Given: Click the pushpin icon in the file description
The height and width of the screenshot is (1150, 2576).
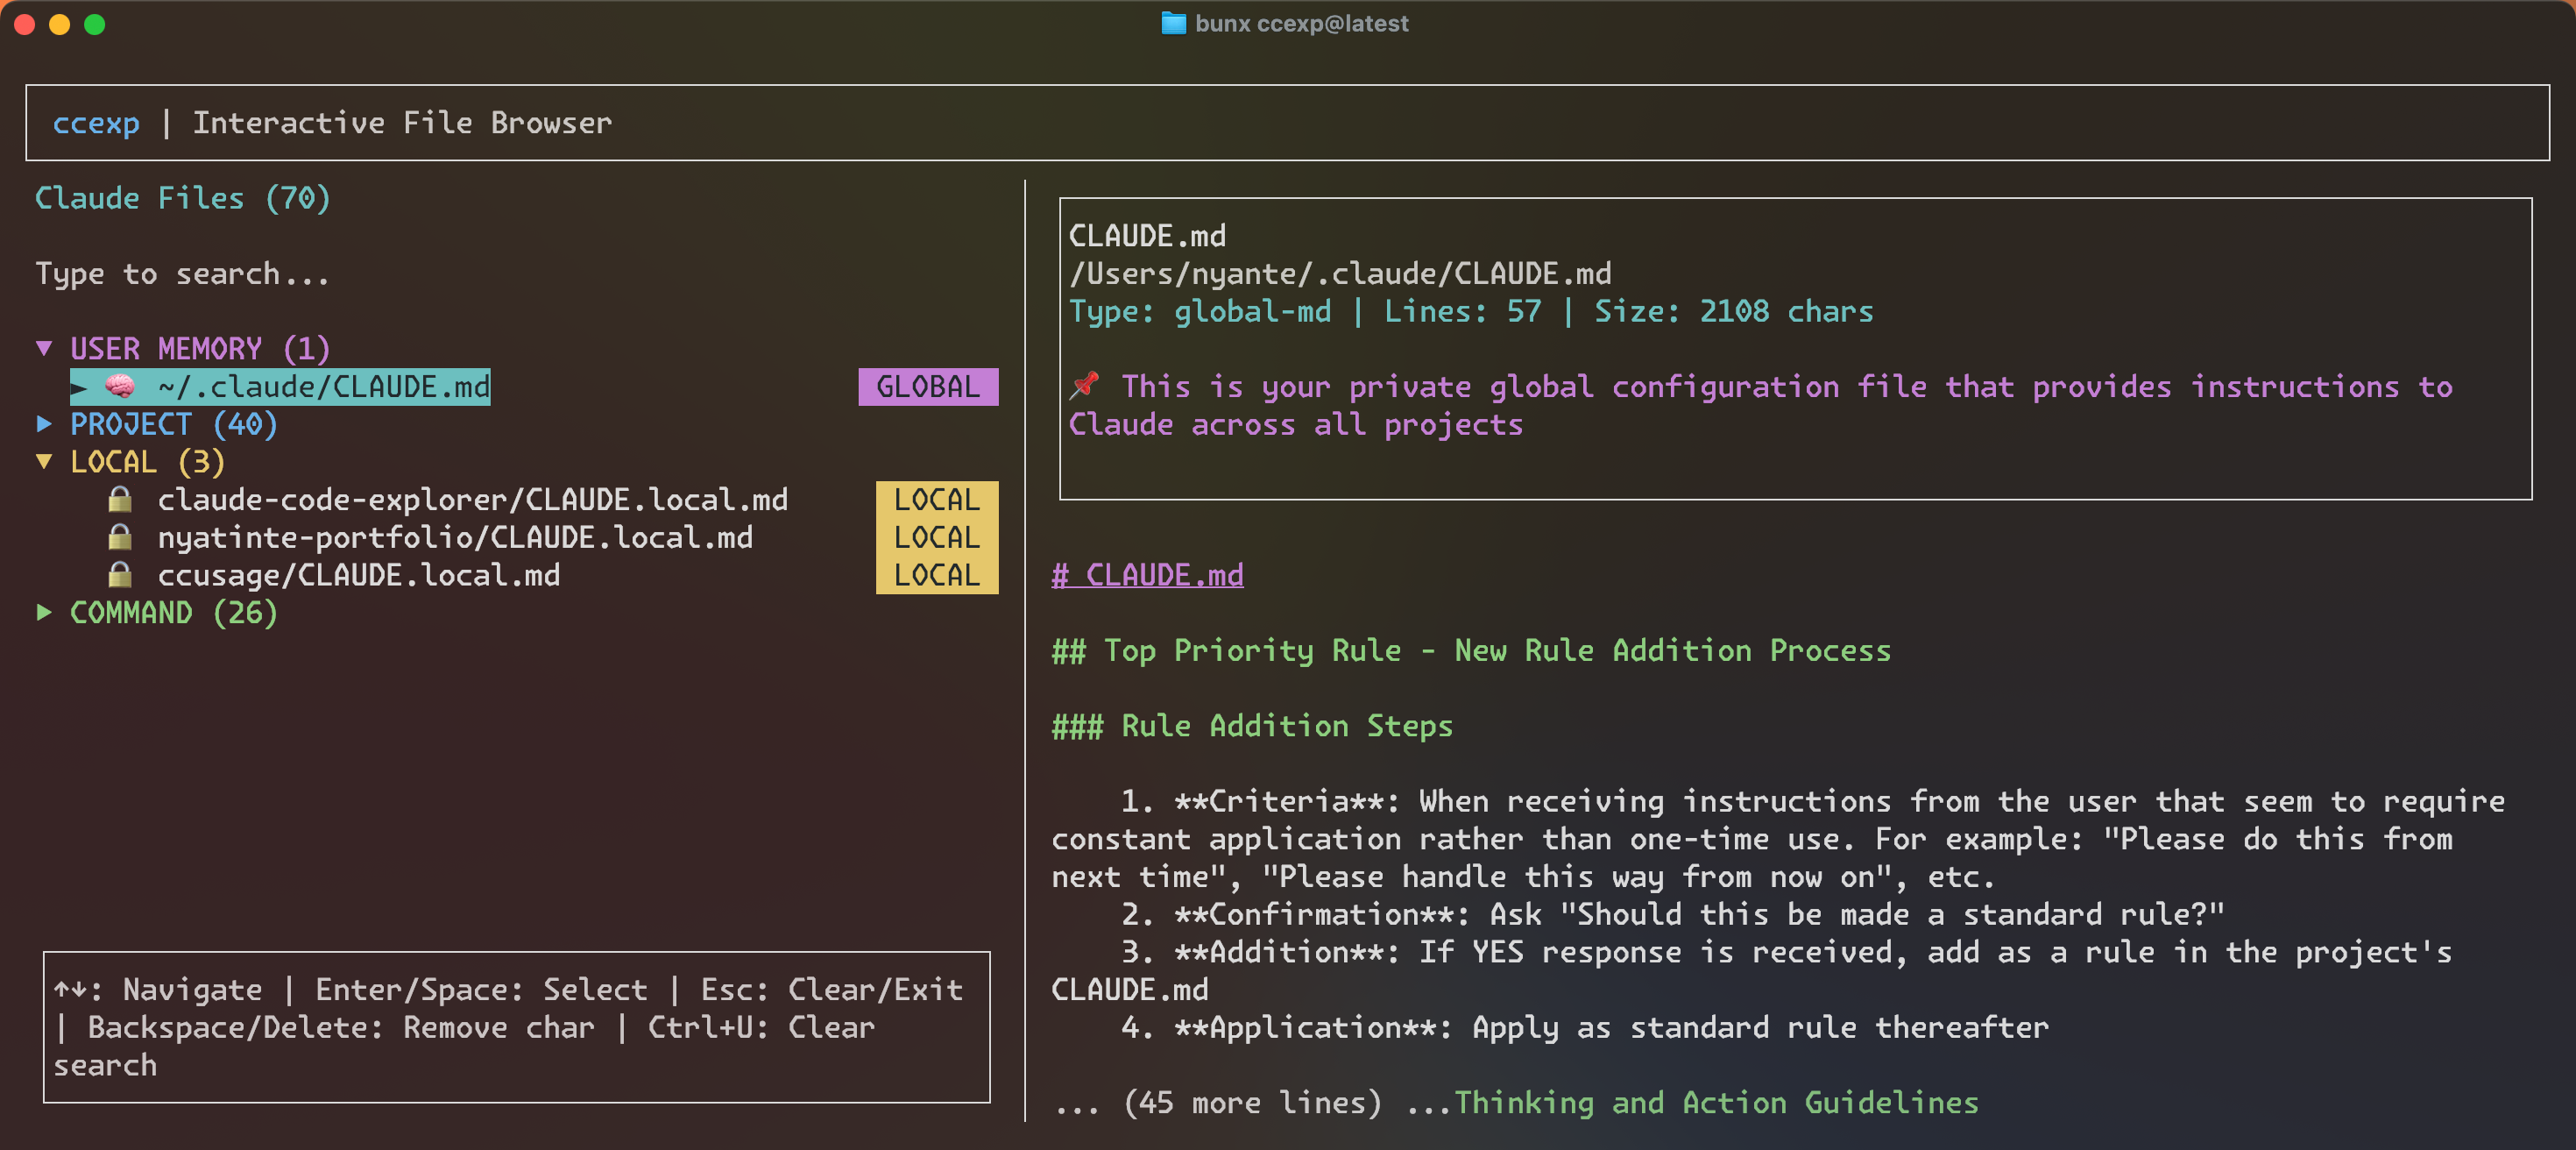Looking at the screenshot, I should 1084,385.
